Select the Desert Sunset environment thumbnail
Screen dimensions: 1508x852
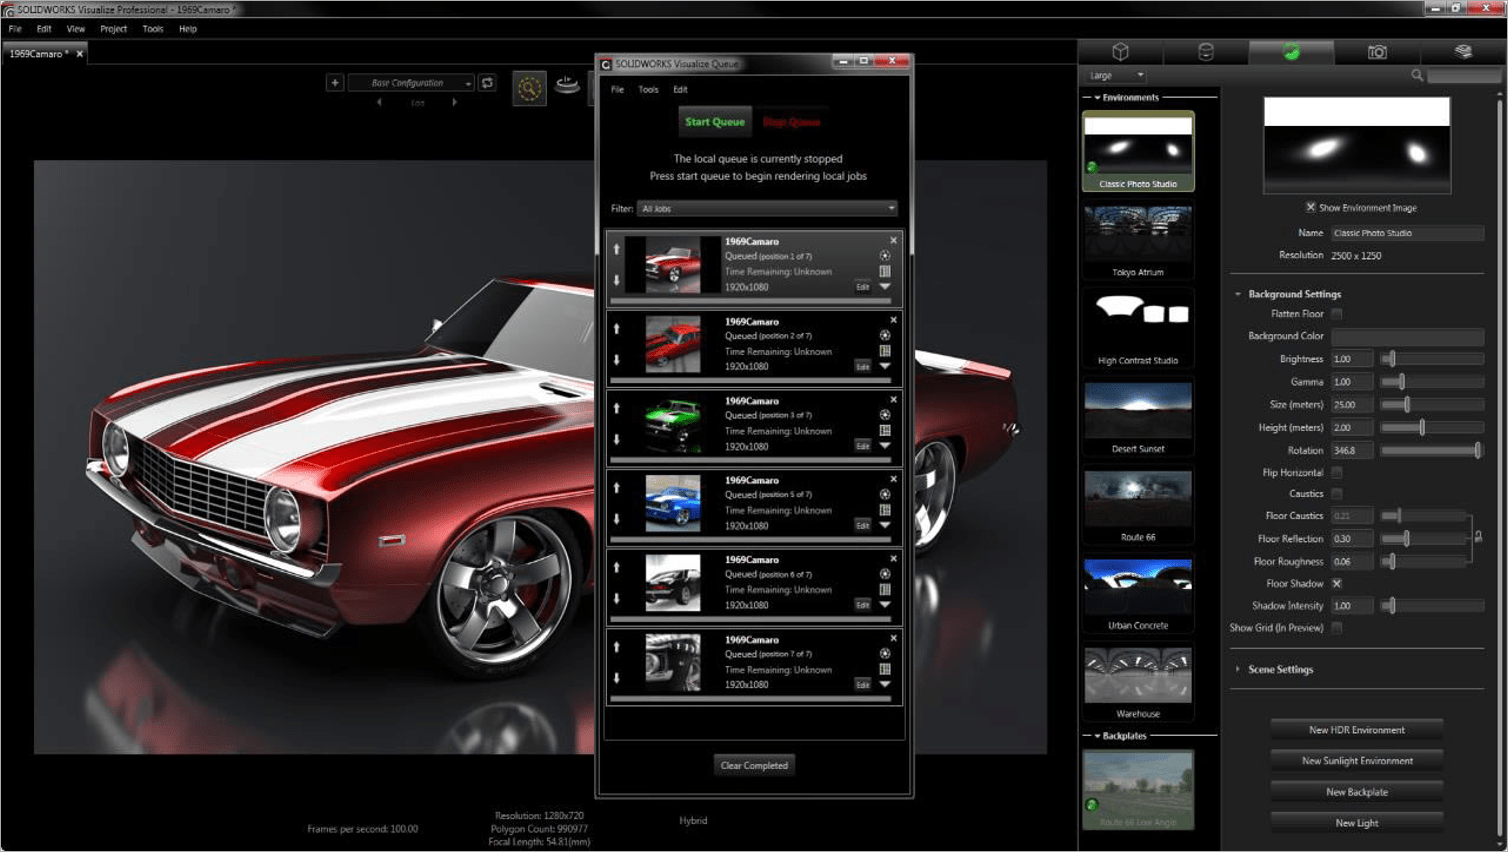point(1138,416)
